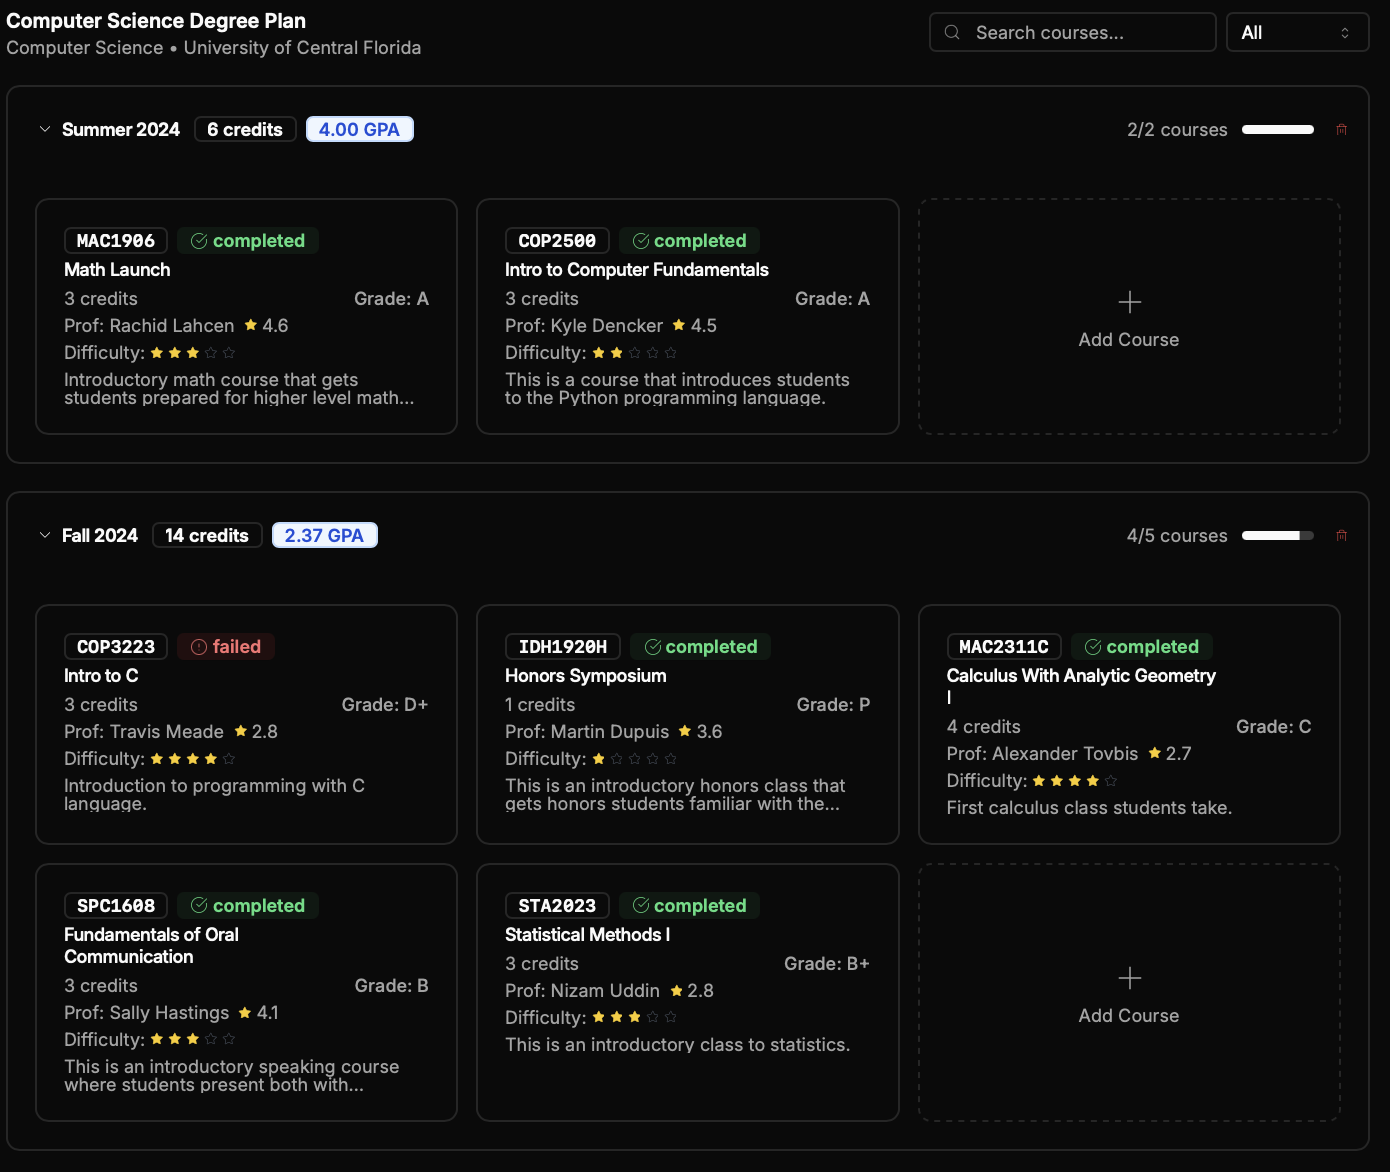Click the Fall 2024 2.37 GPA badge

tap(324, 536)
